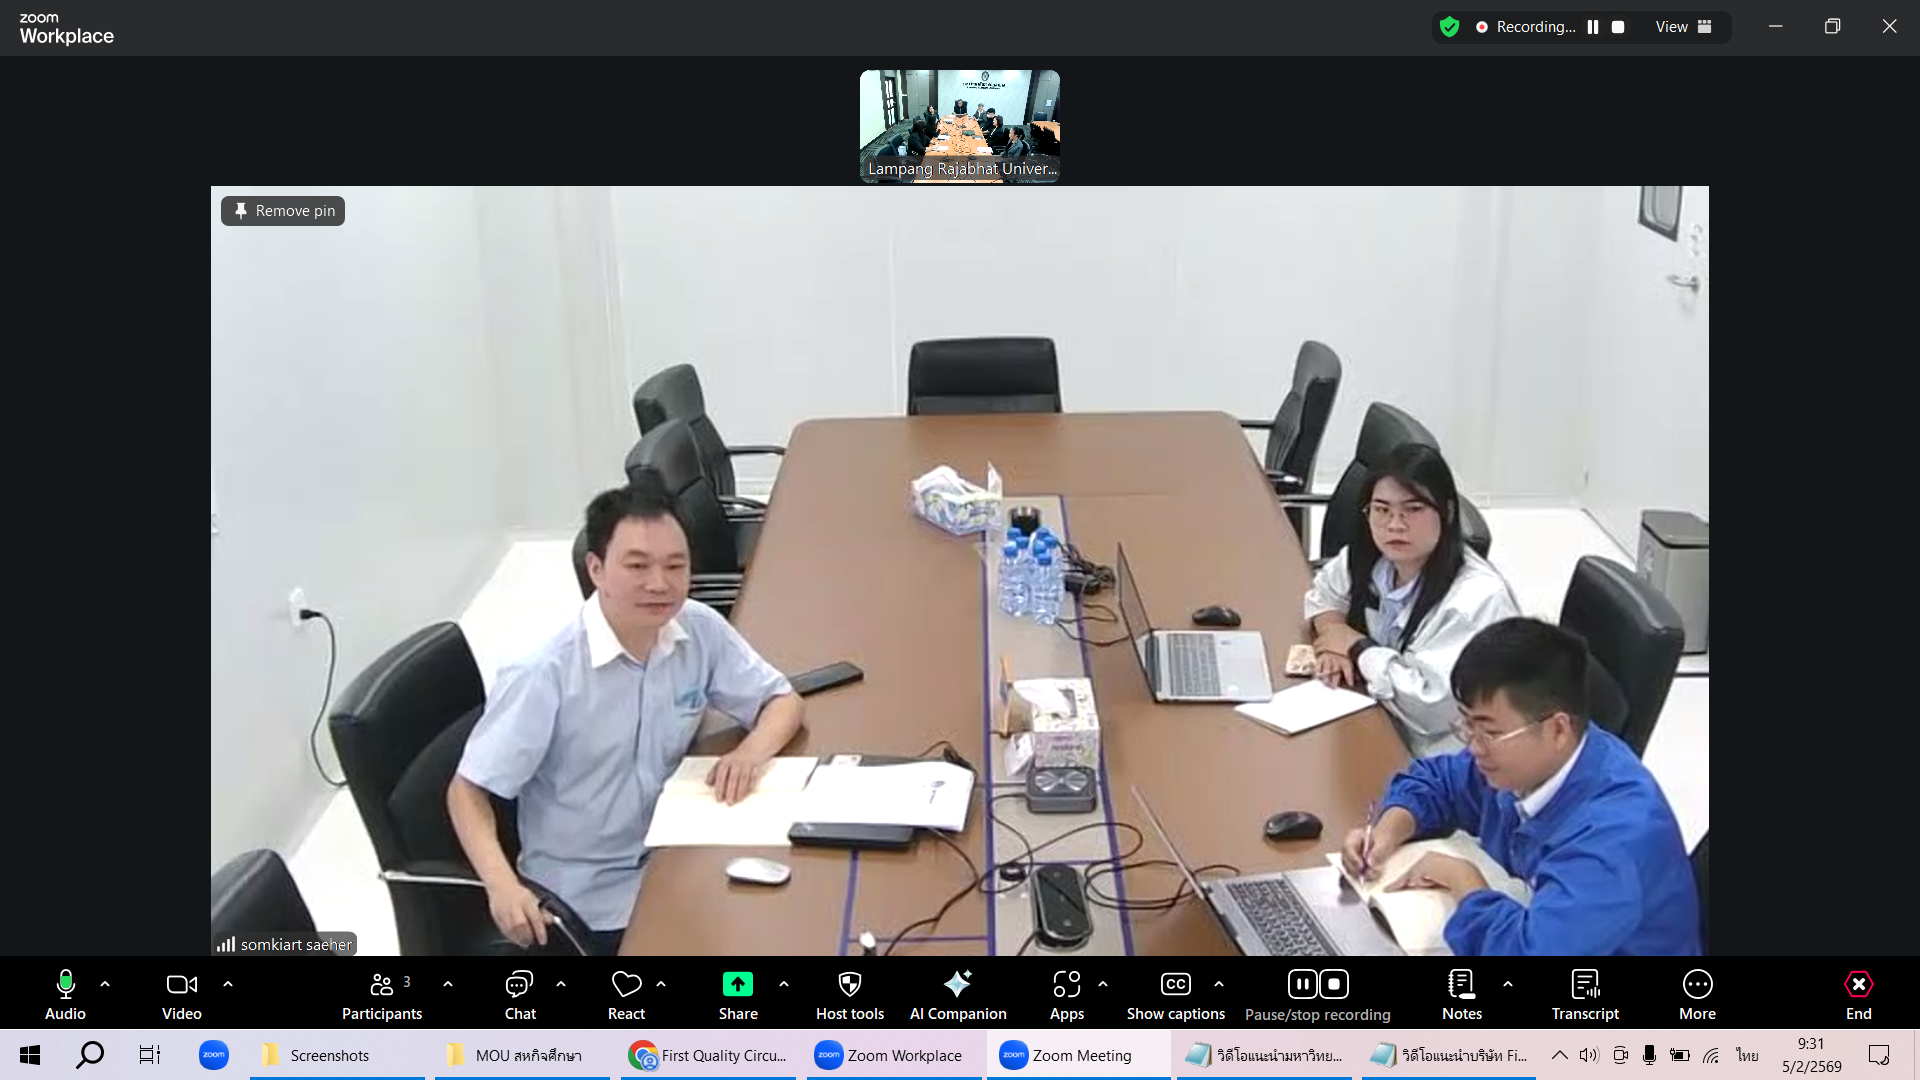Open the Transcript icon

tap(1585, 985)
